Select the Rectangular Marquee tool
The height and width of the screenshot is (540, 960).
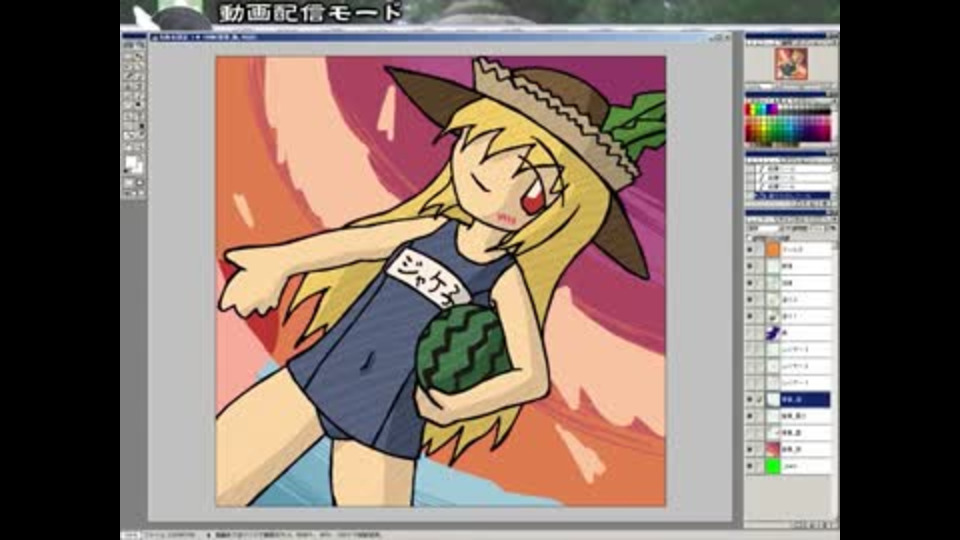click(x=129, y=56)
